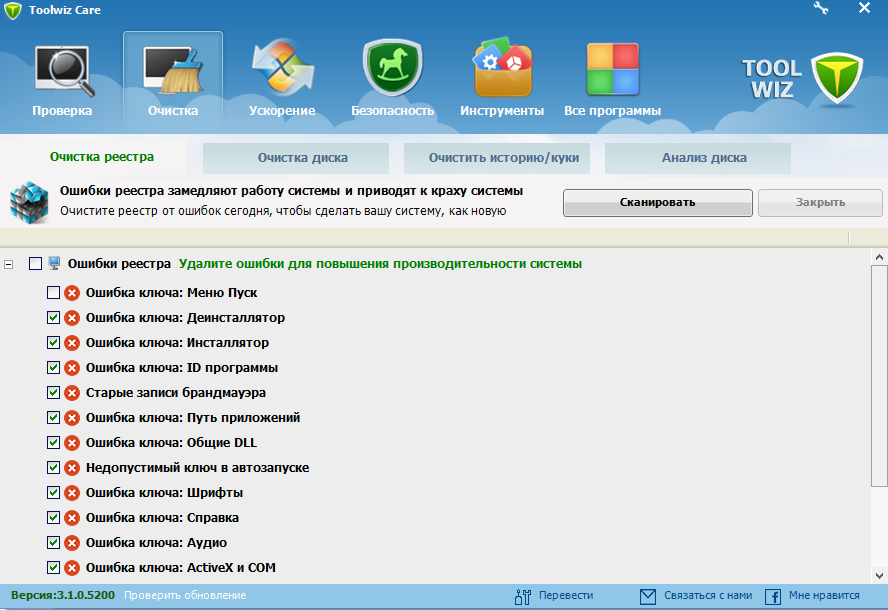Click the wrench settings icon in titlebar

tap(822, 8)
